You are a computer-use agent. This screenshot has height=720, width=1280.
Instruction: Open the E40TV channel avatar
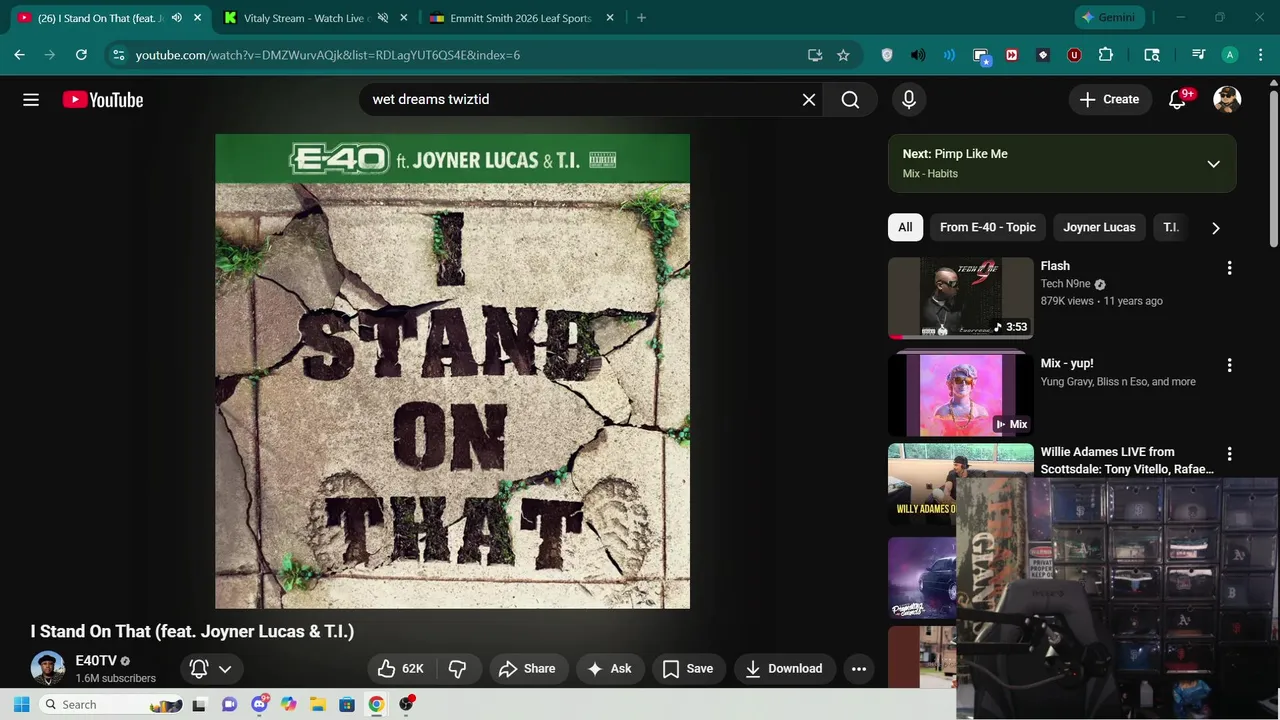(48, 668)
